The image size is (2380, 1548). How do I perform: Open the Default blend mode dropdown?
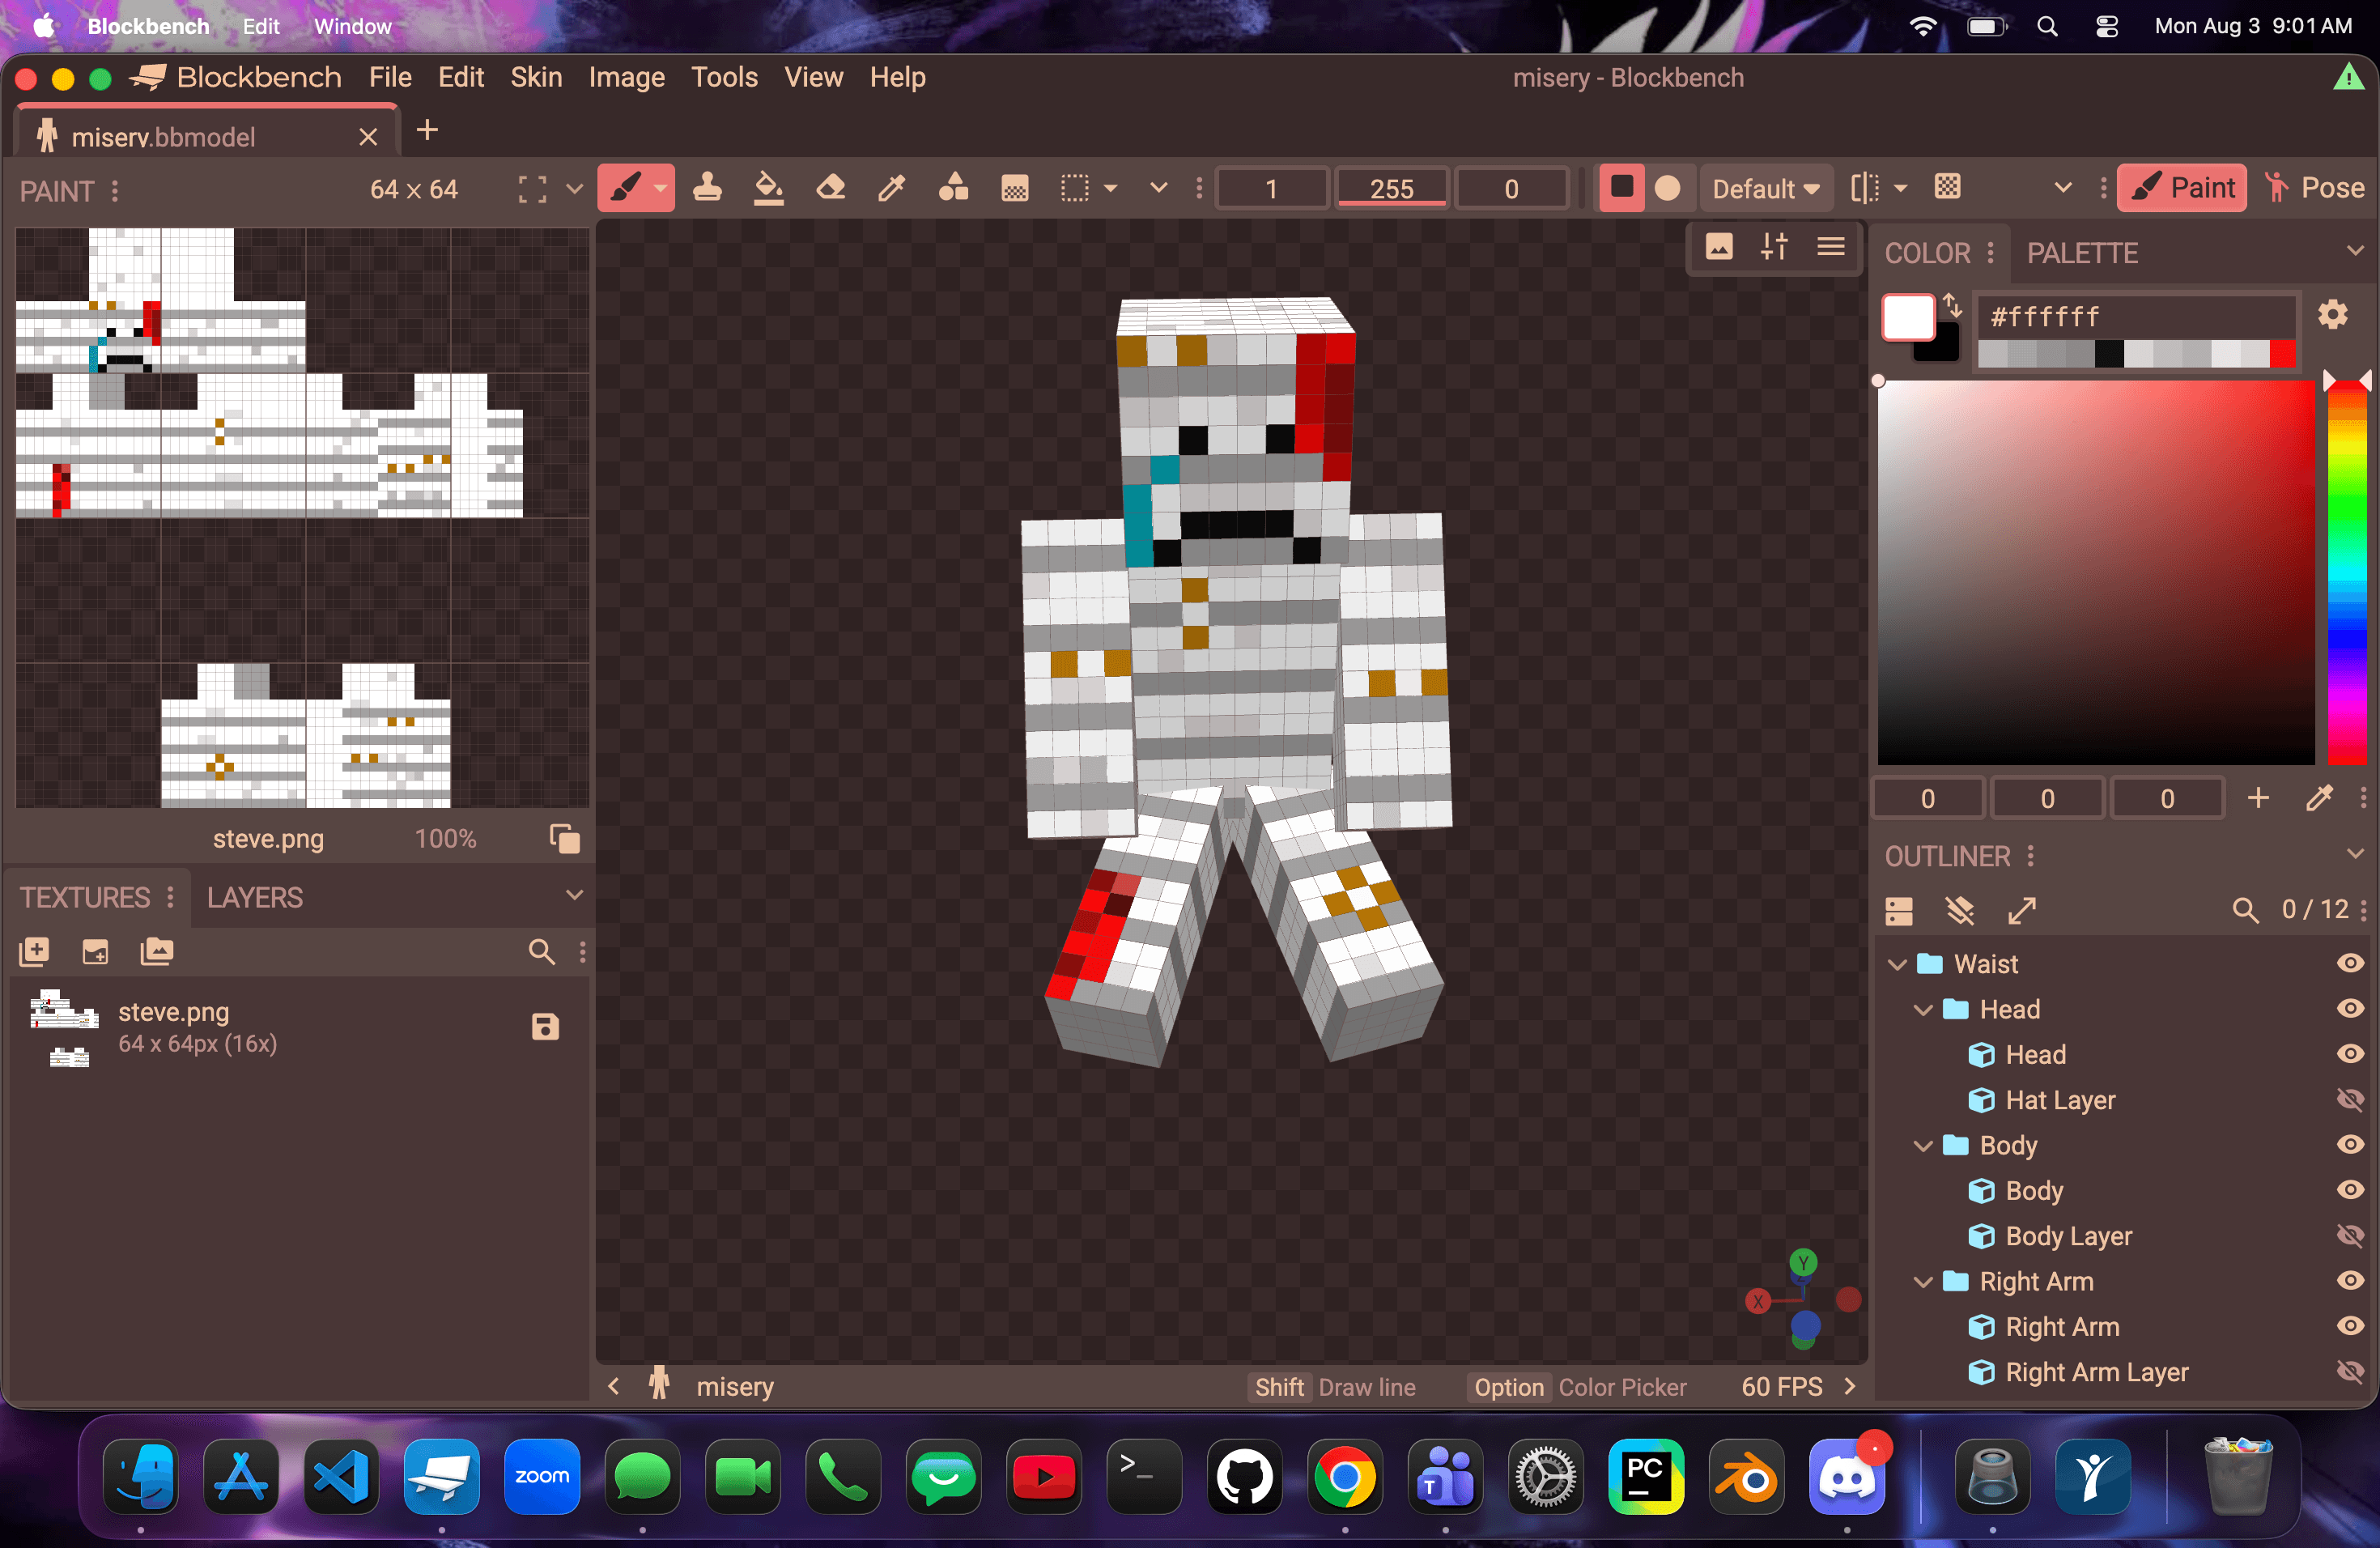point(1766,188)
